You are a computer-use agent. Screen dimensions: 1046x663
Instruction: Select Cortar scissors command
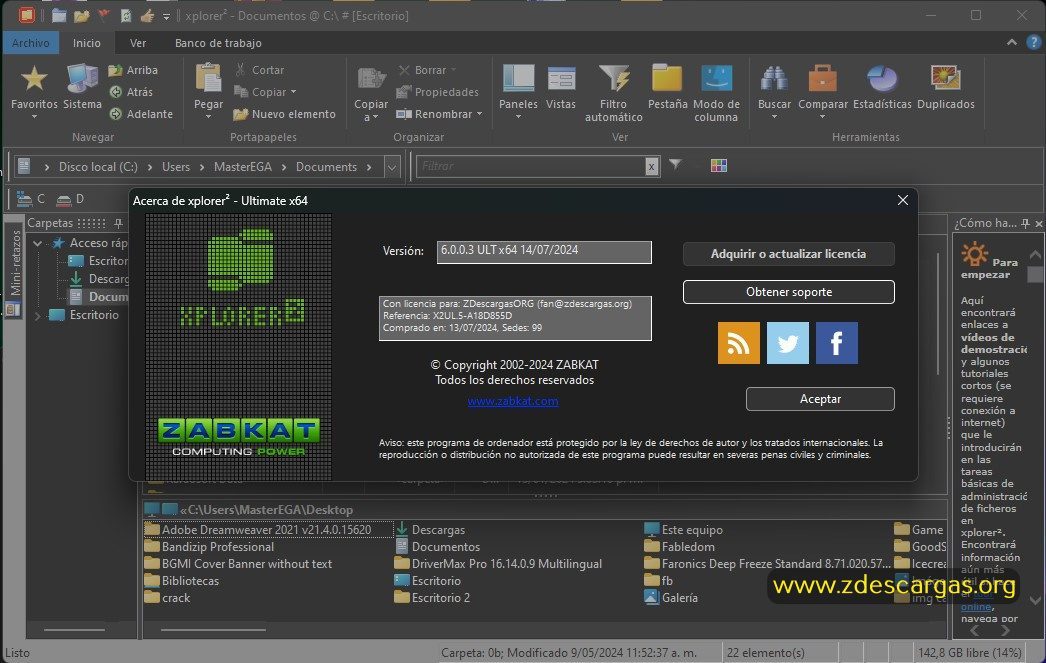[x=259, y=70]
